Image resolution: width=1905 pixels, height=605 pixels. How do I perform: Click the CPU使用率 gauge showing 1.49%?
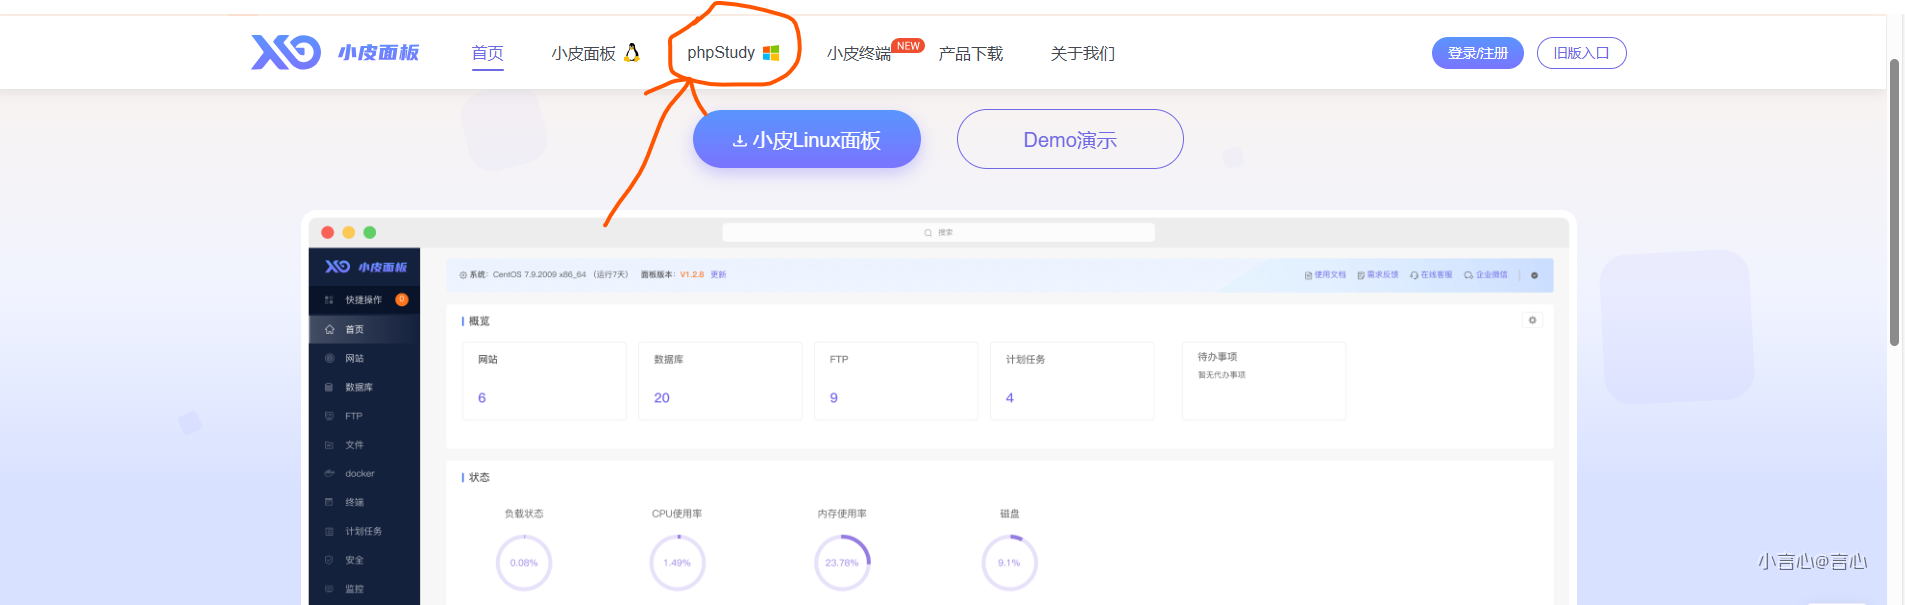pos(677,562)
